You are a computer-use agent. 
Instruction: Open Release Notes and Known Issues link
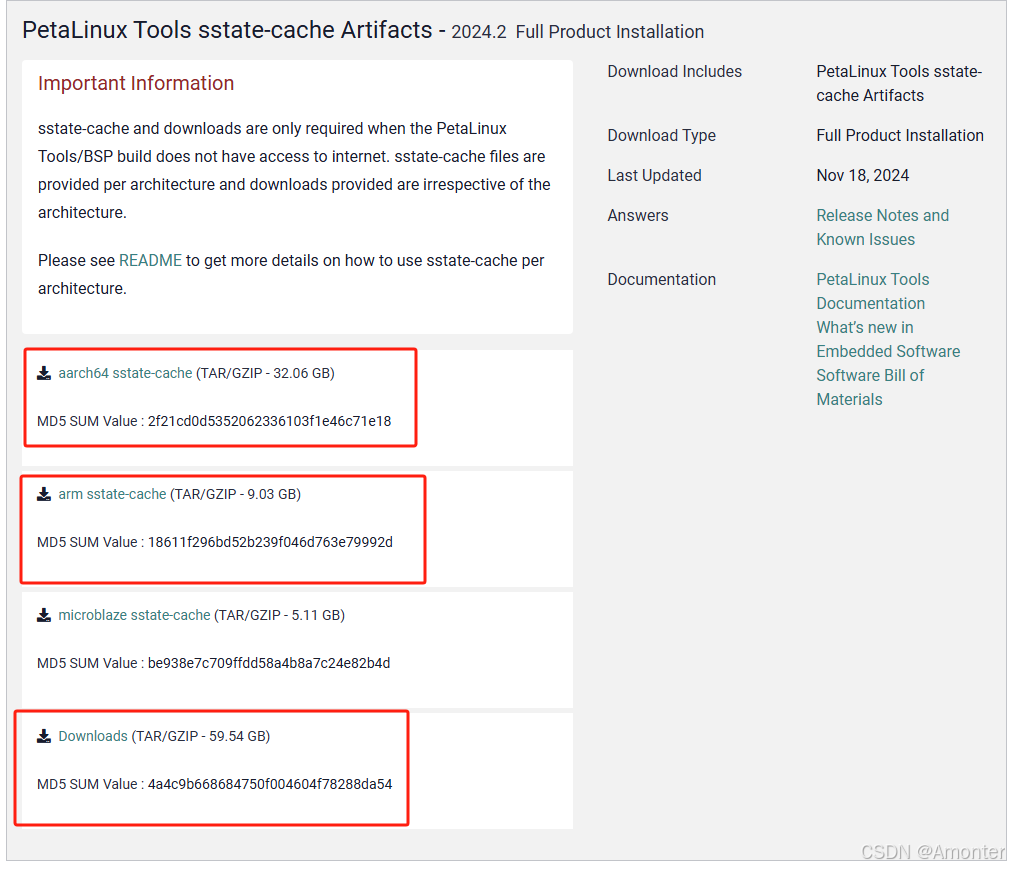[x=882, y=227]
